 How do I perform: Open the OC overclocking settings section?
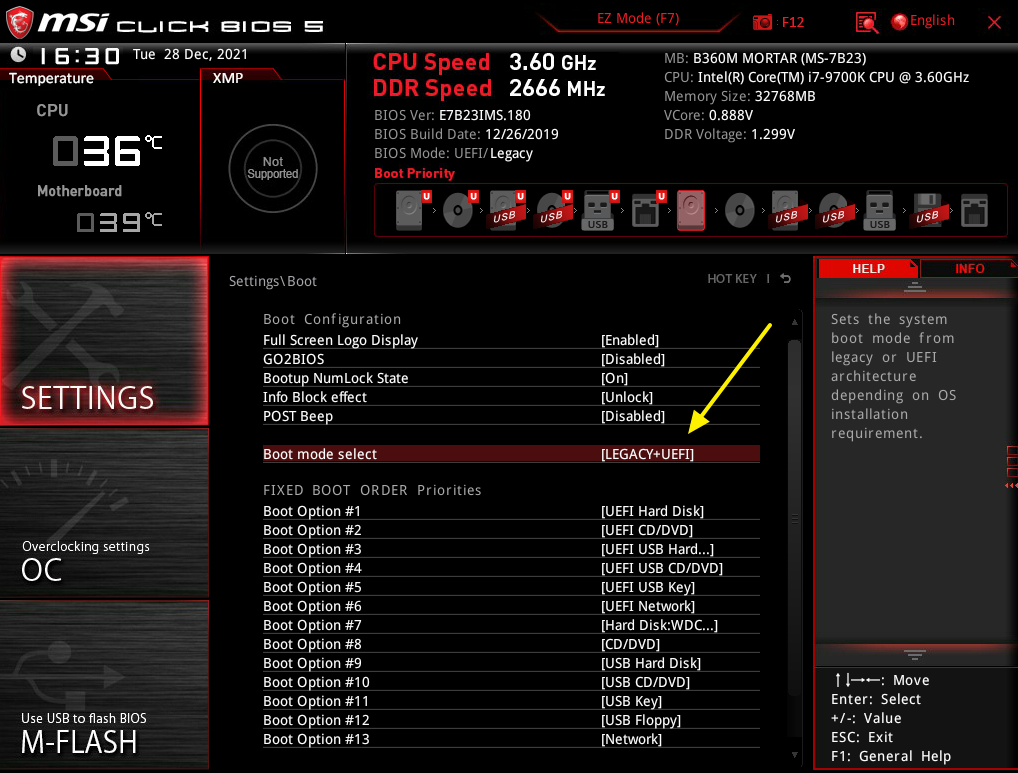105,513
